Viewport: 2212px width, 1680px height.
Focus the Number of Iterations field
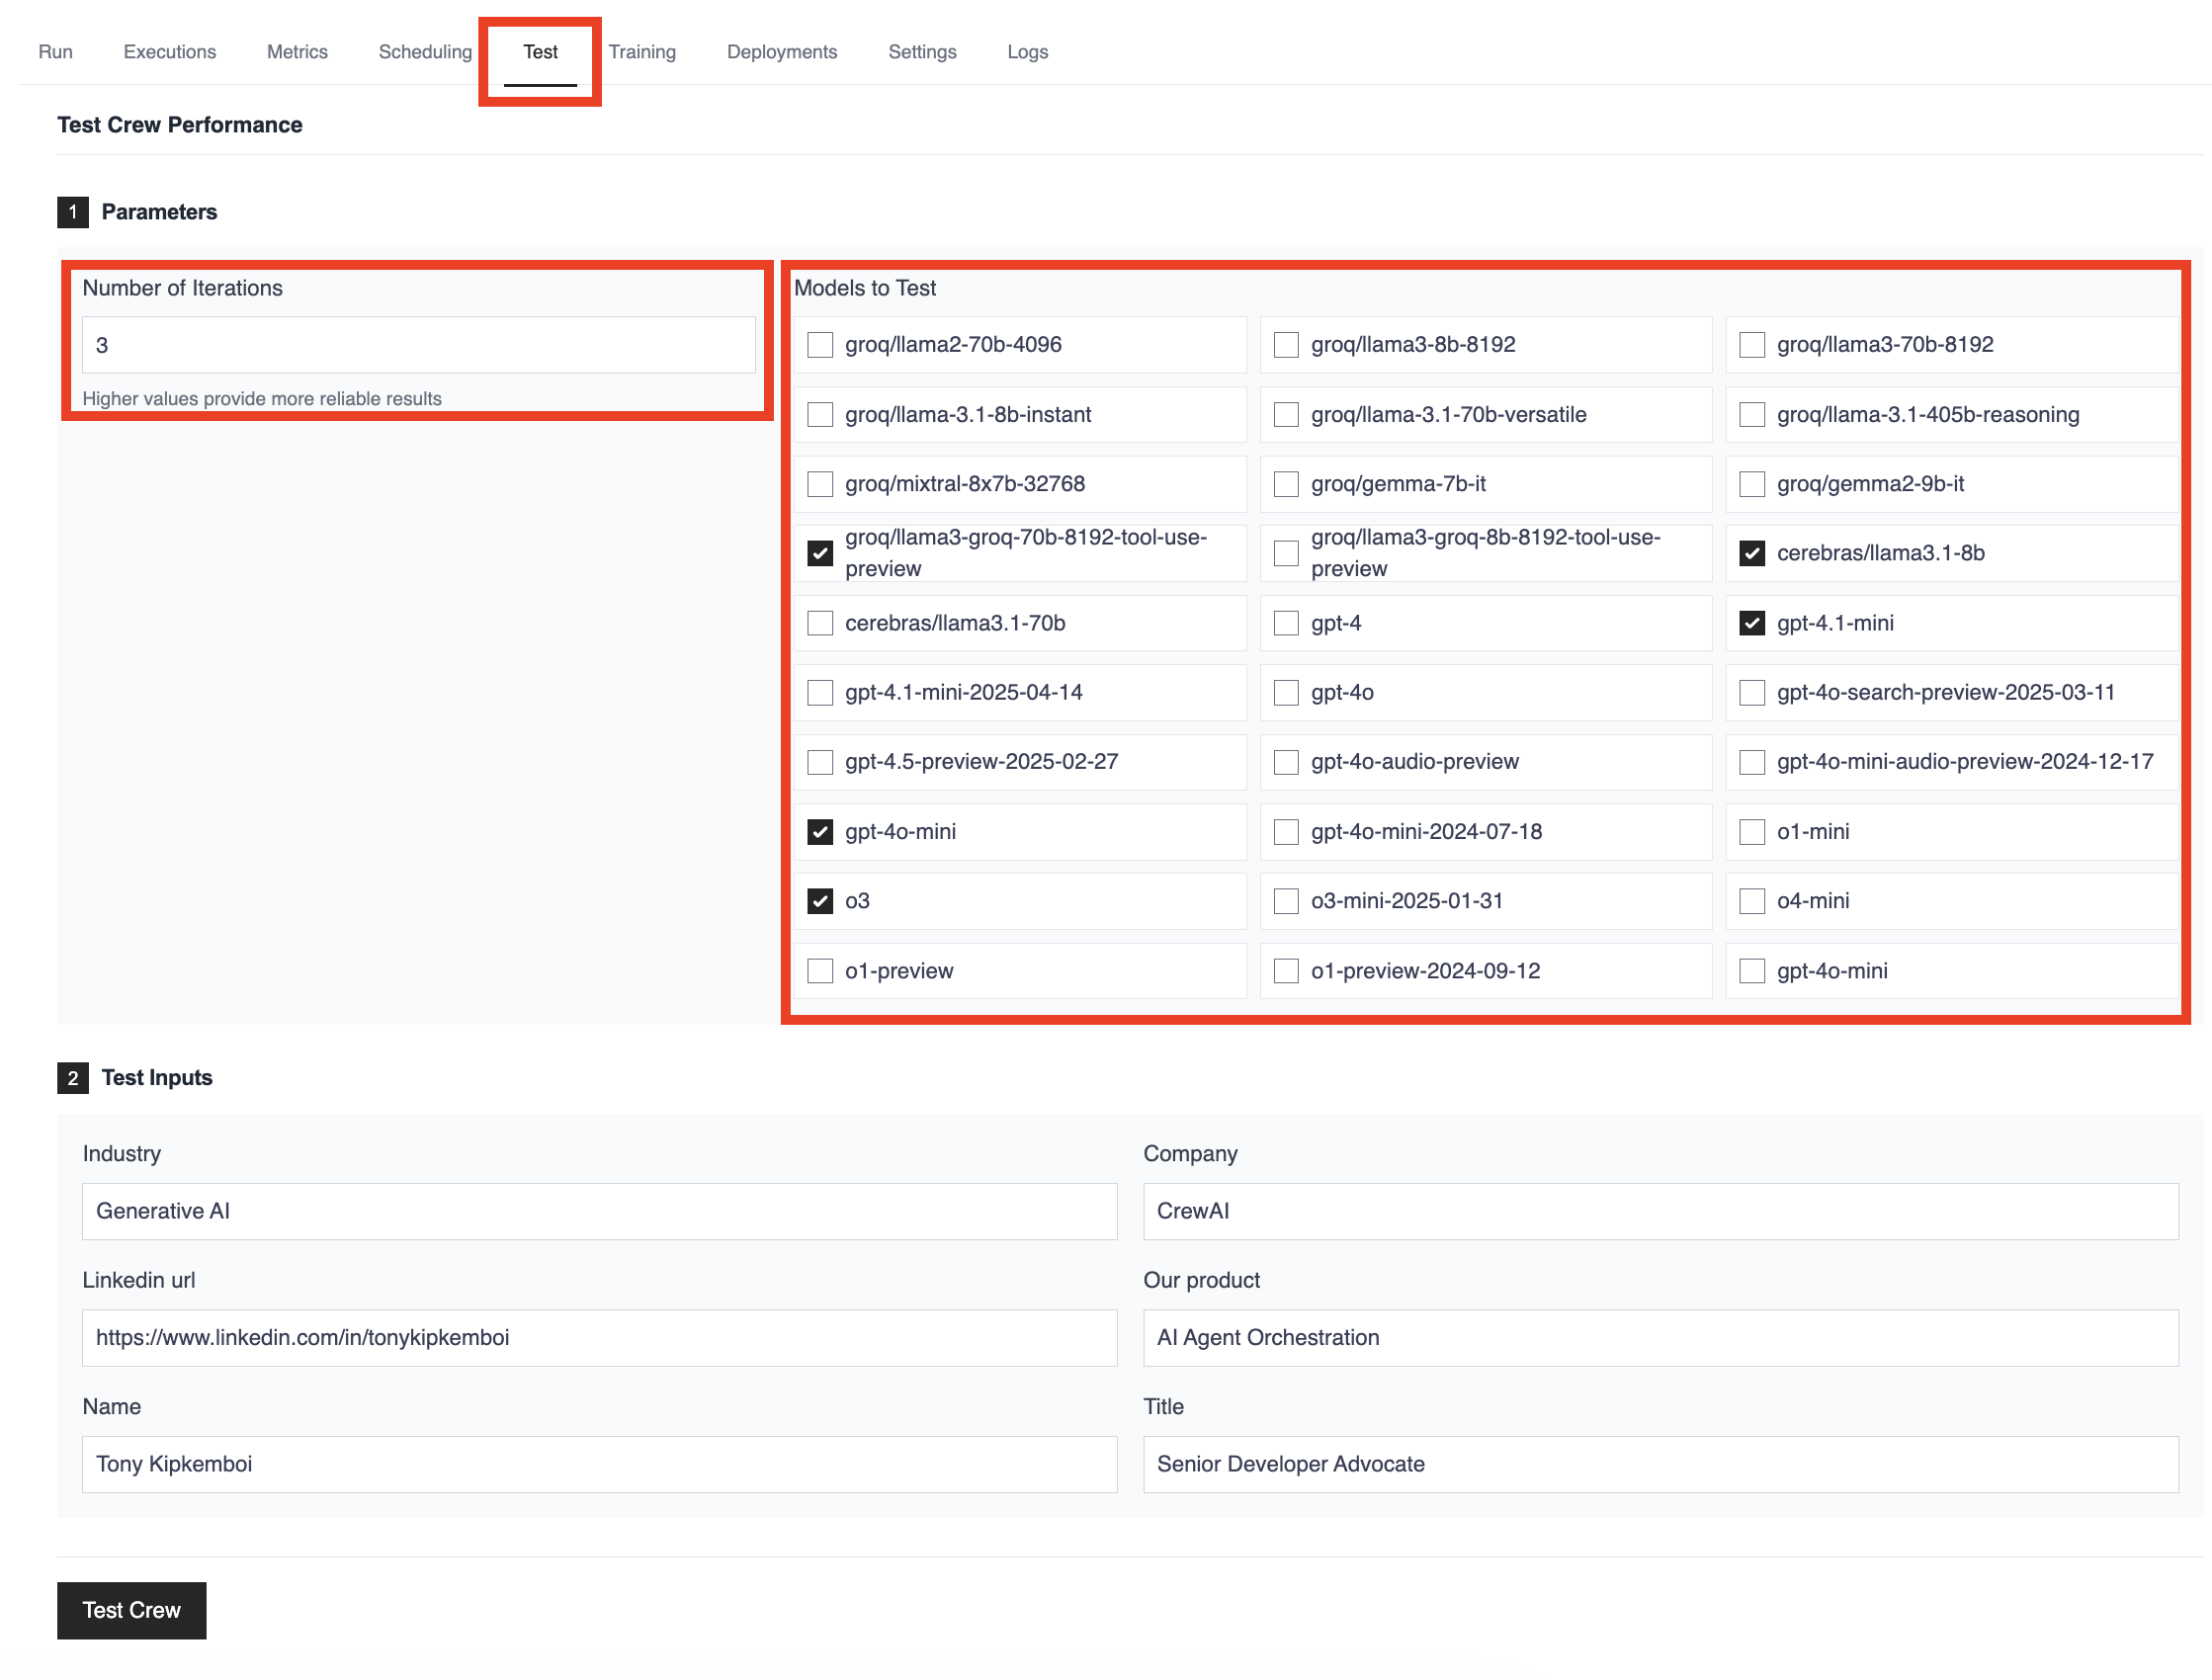coord(418,345)
